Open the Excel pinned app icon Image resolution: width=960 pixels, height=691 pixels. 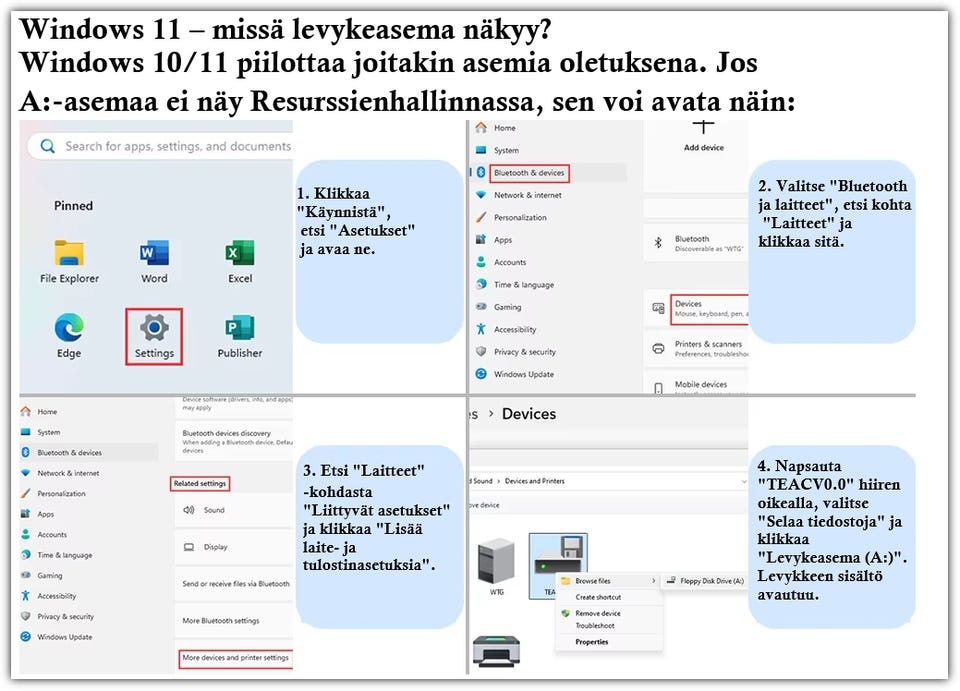coord(239,252)
